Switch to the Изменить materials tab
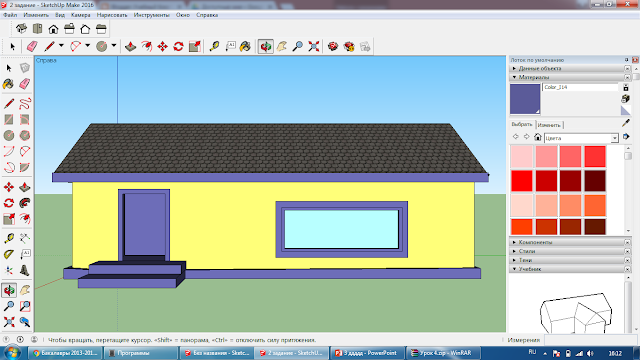 (549, 125)
